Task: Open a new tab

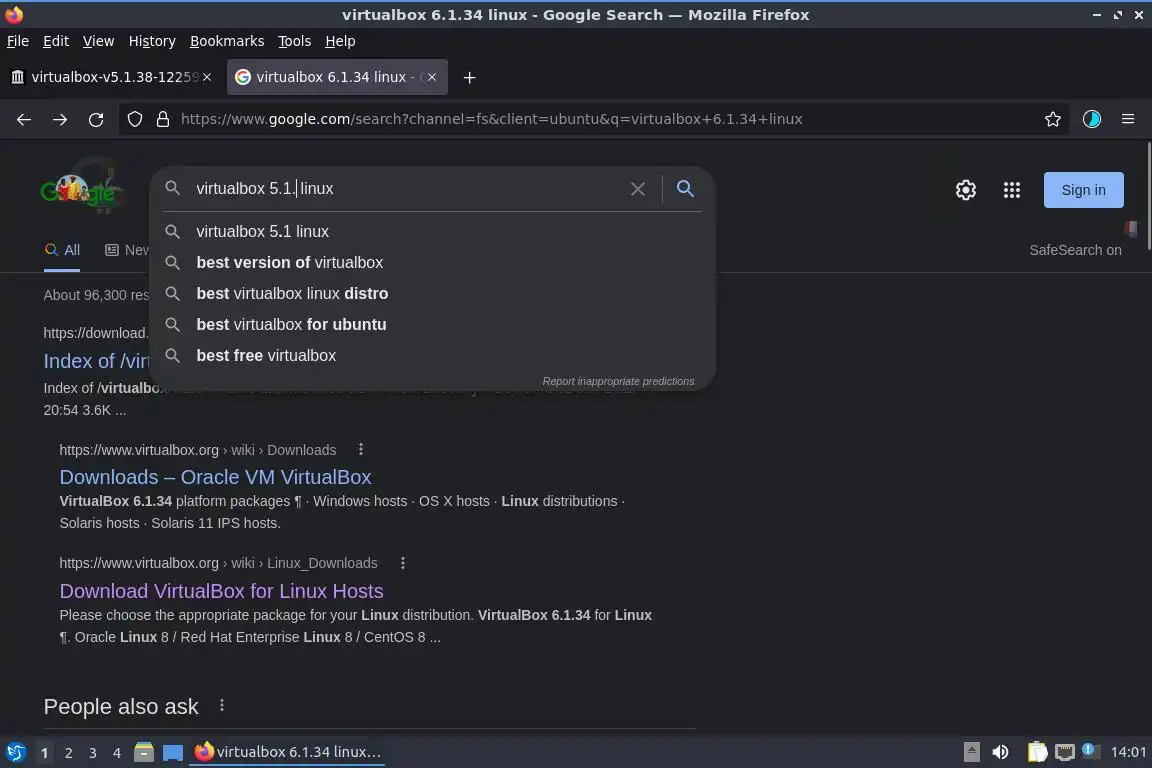Action: [469, 77]
